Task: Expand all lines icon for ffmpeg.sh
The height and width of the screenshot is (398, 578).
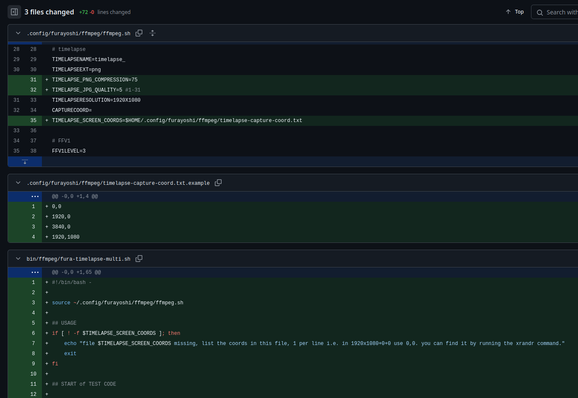Action: point(152,33)
